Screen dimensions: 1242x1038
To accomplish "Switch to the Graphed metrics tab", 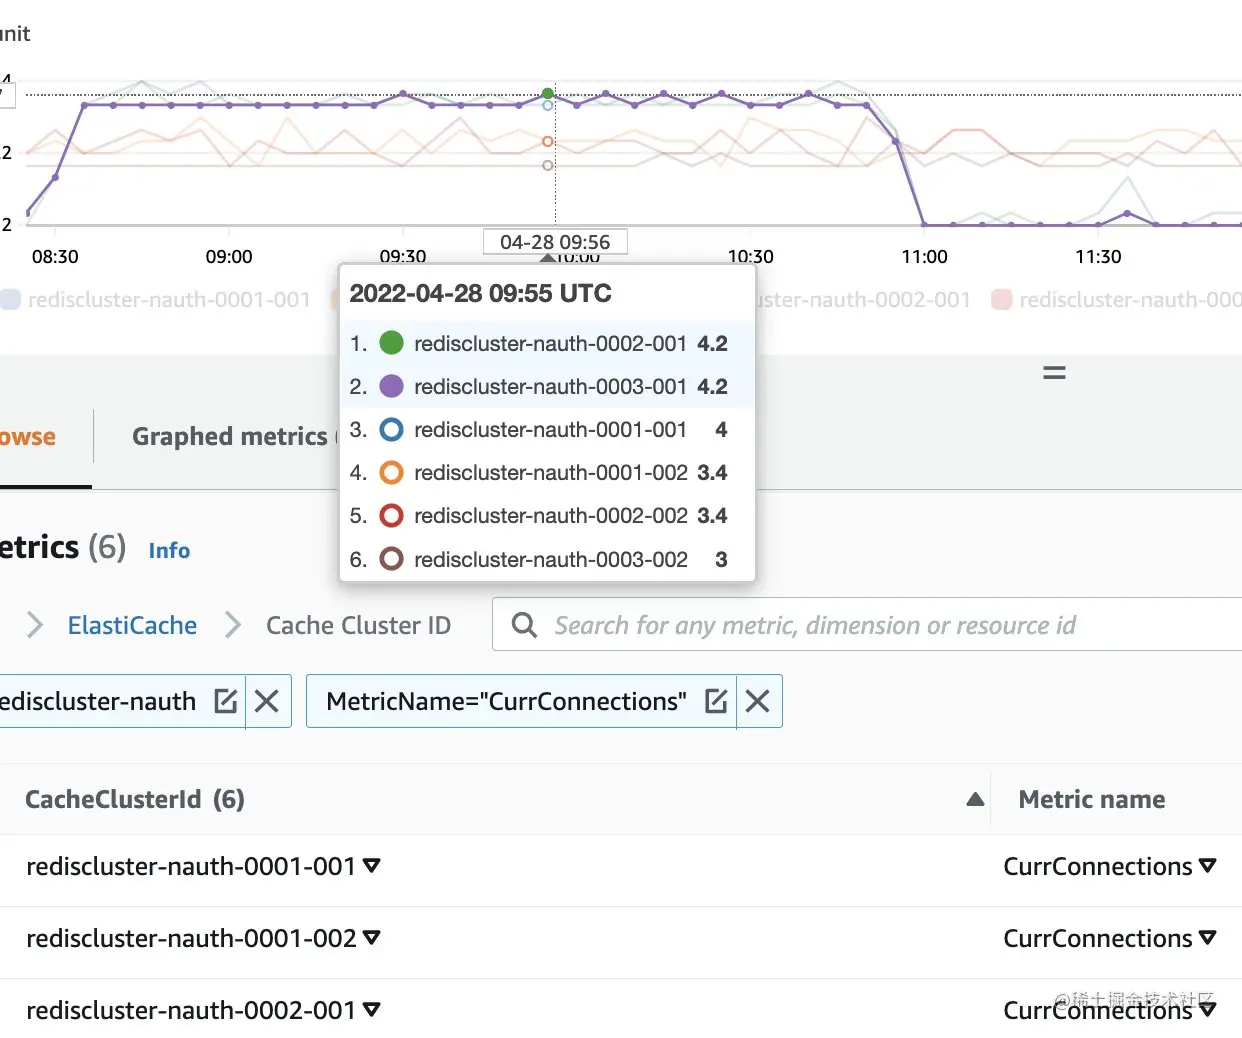I will 230,437.
